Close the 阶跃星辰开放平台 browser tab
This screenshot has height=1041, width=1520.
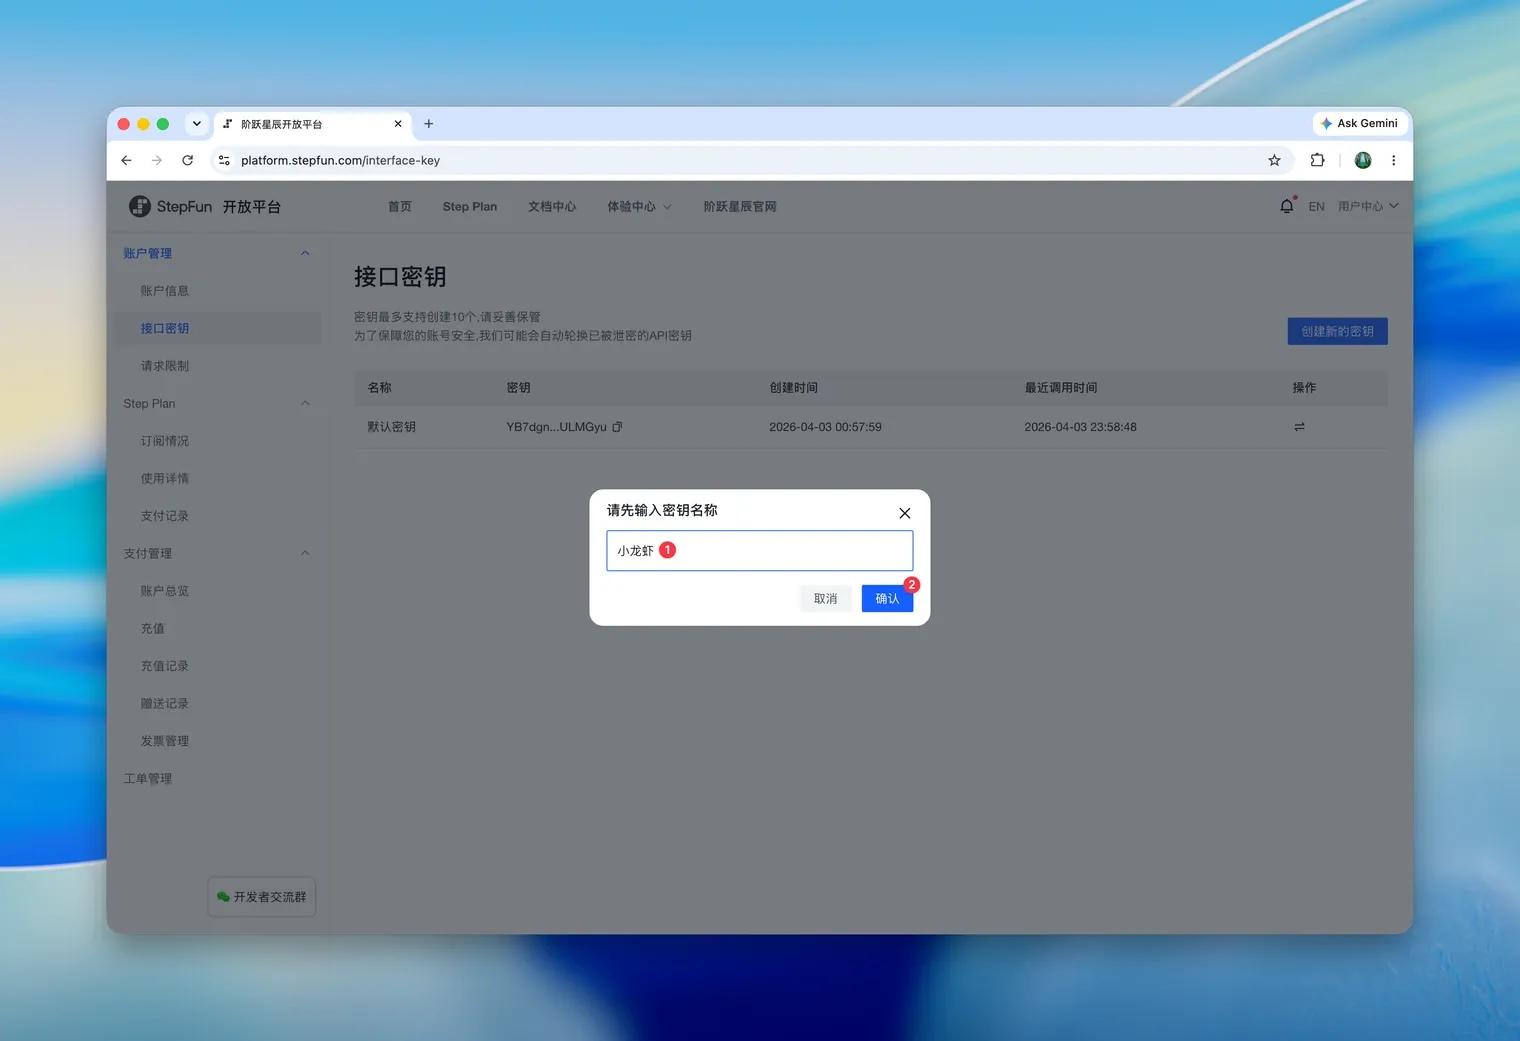(398, 124)
